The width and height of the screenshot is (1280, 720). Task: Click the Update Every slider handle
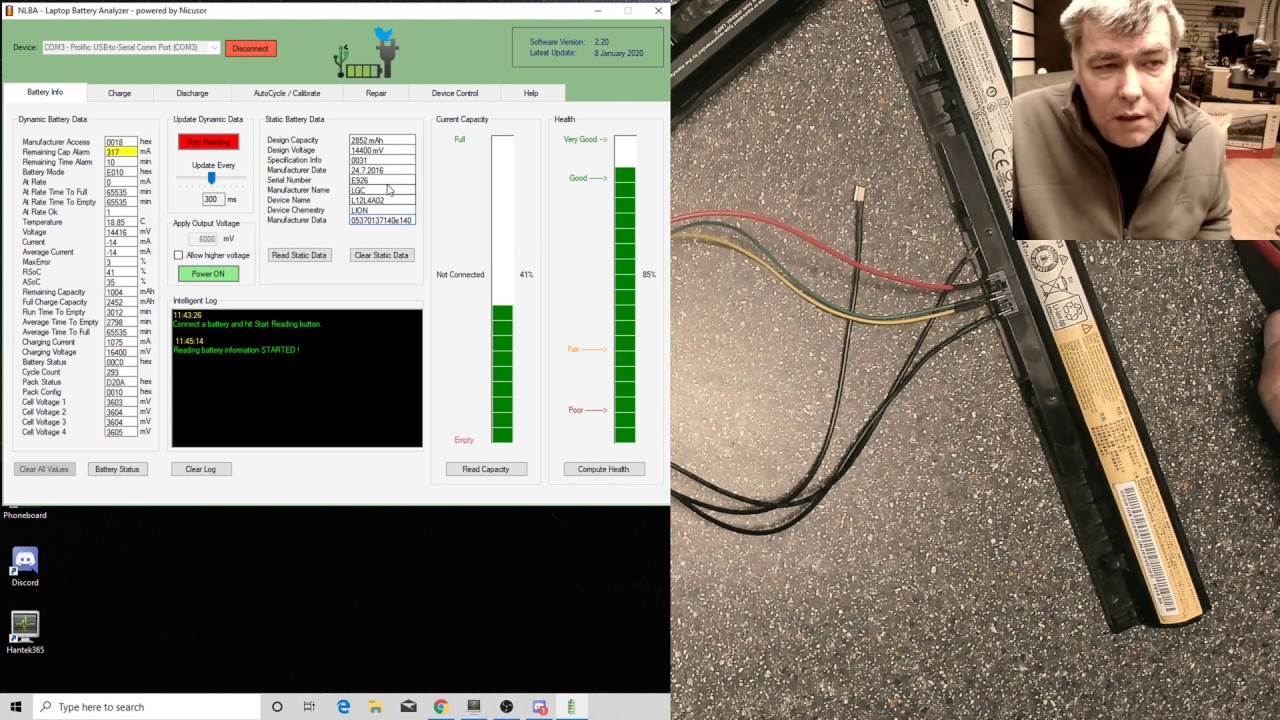coord(211,178)
